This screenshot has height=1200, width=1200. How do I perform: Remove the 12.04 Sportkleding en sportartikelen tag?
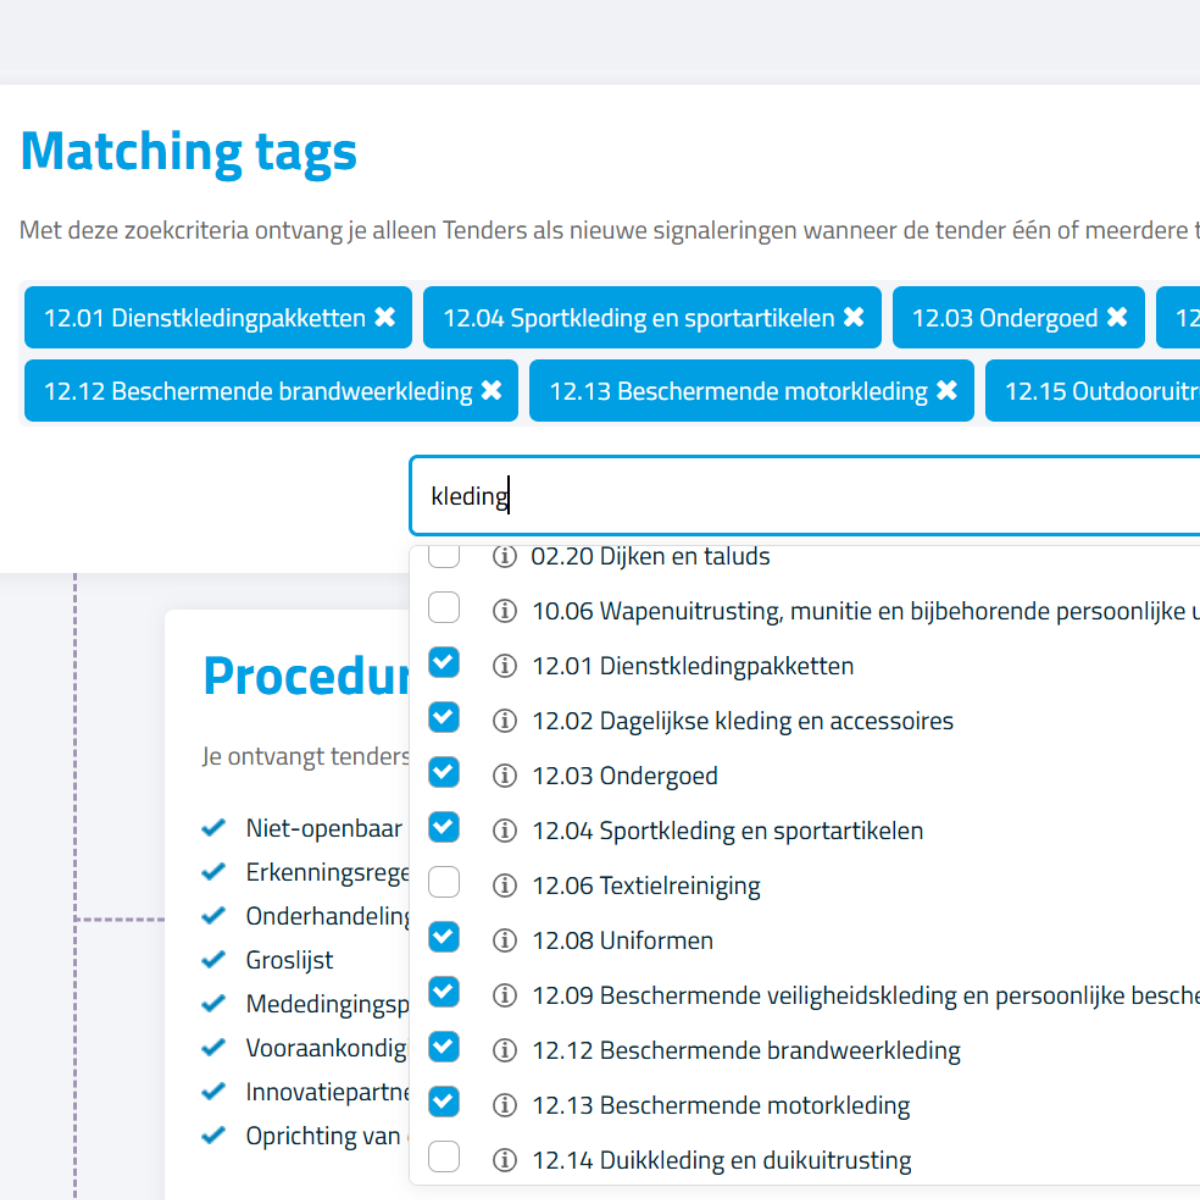[854, 318]
